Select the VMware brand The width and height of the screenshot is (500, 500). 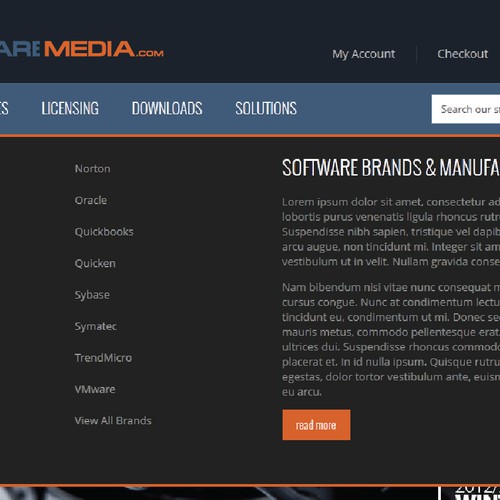coord(95,389)
